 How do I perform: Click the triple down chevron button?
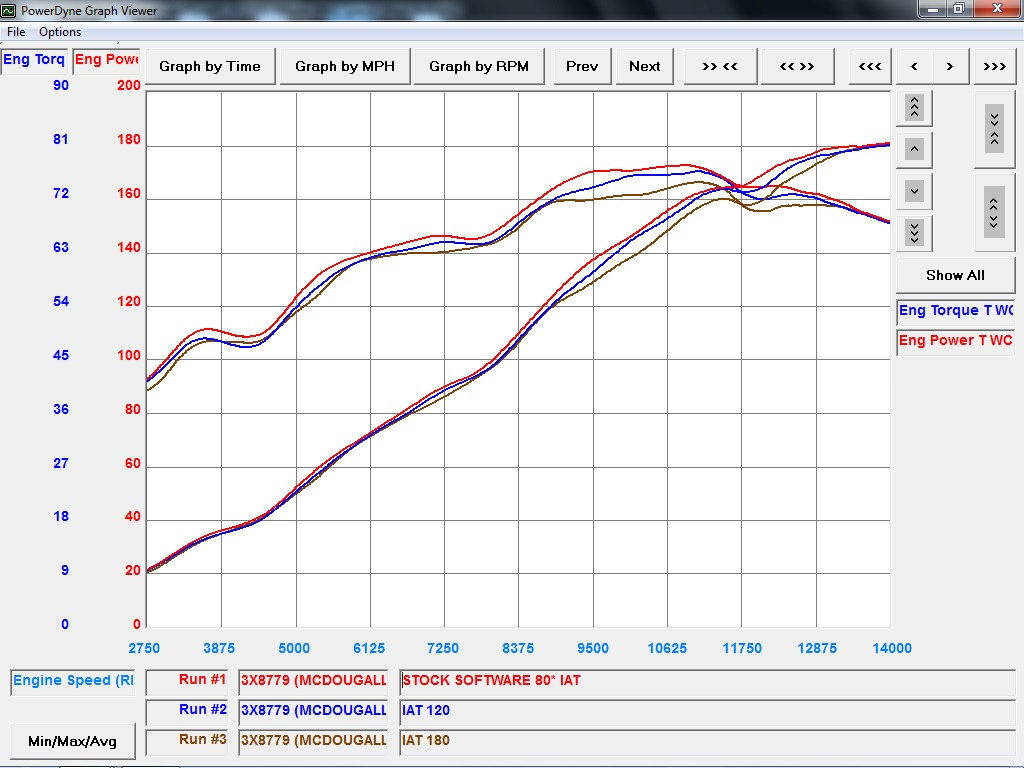tap(914, 232)
